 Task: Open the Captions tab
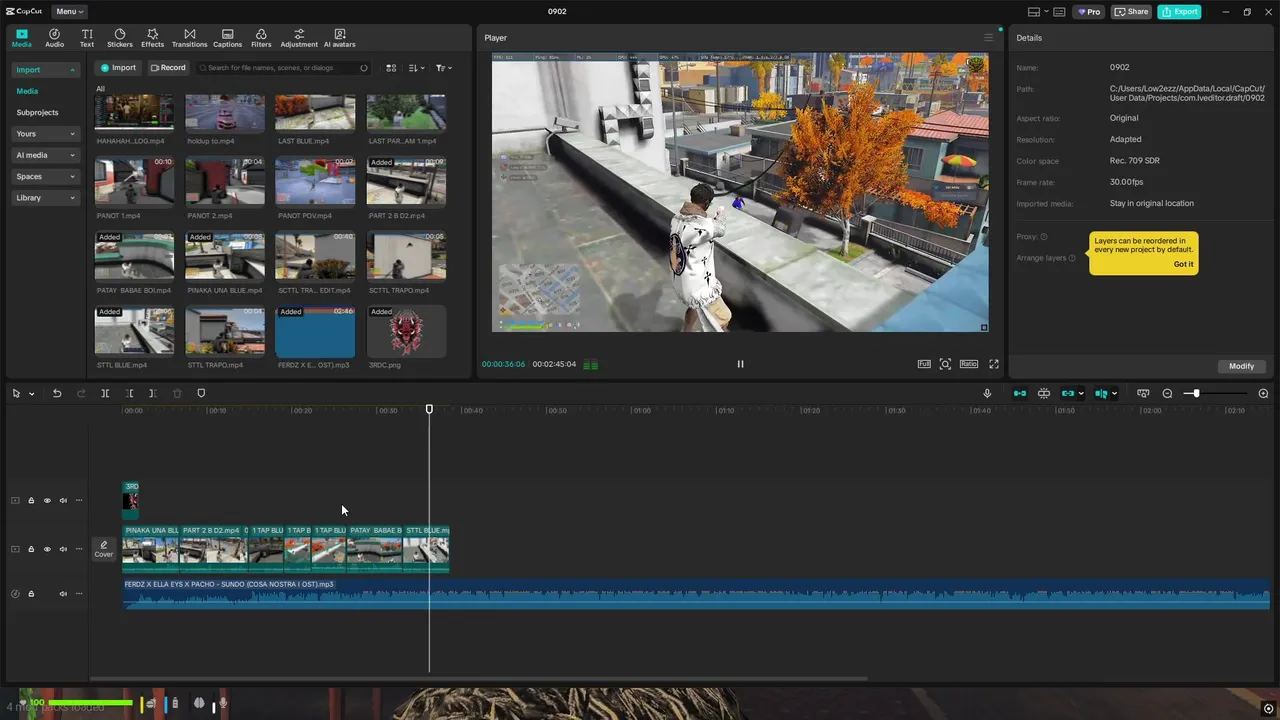click(227, 38)
